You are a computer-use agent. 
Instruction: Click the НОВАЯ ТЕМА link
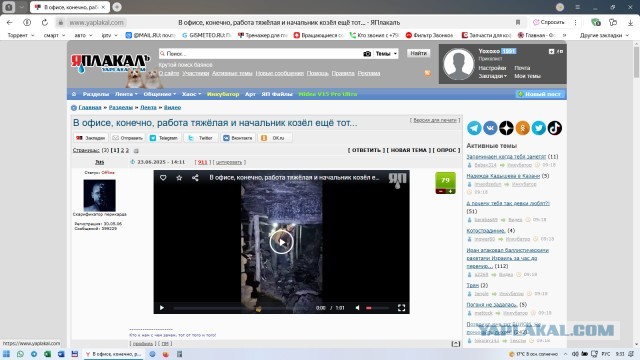point(409,150)
